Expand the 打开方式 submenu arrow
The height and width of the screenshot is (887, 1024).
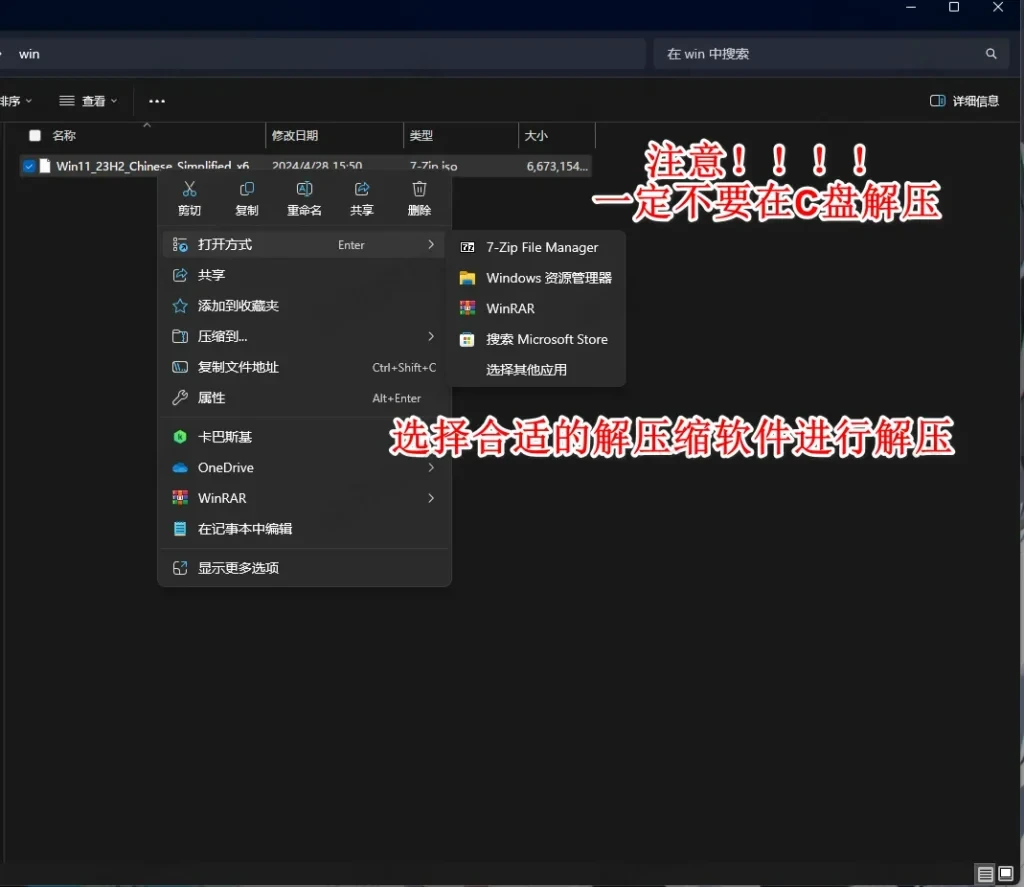tap(431, 244)
